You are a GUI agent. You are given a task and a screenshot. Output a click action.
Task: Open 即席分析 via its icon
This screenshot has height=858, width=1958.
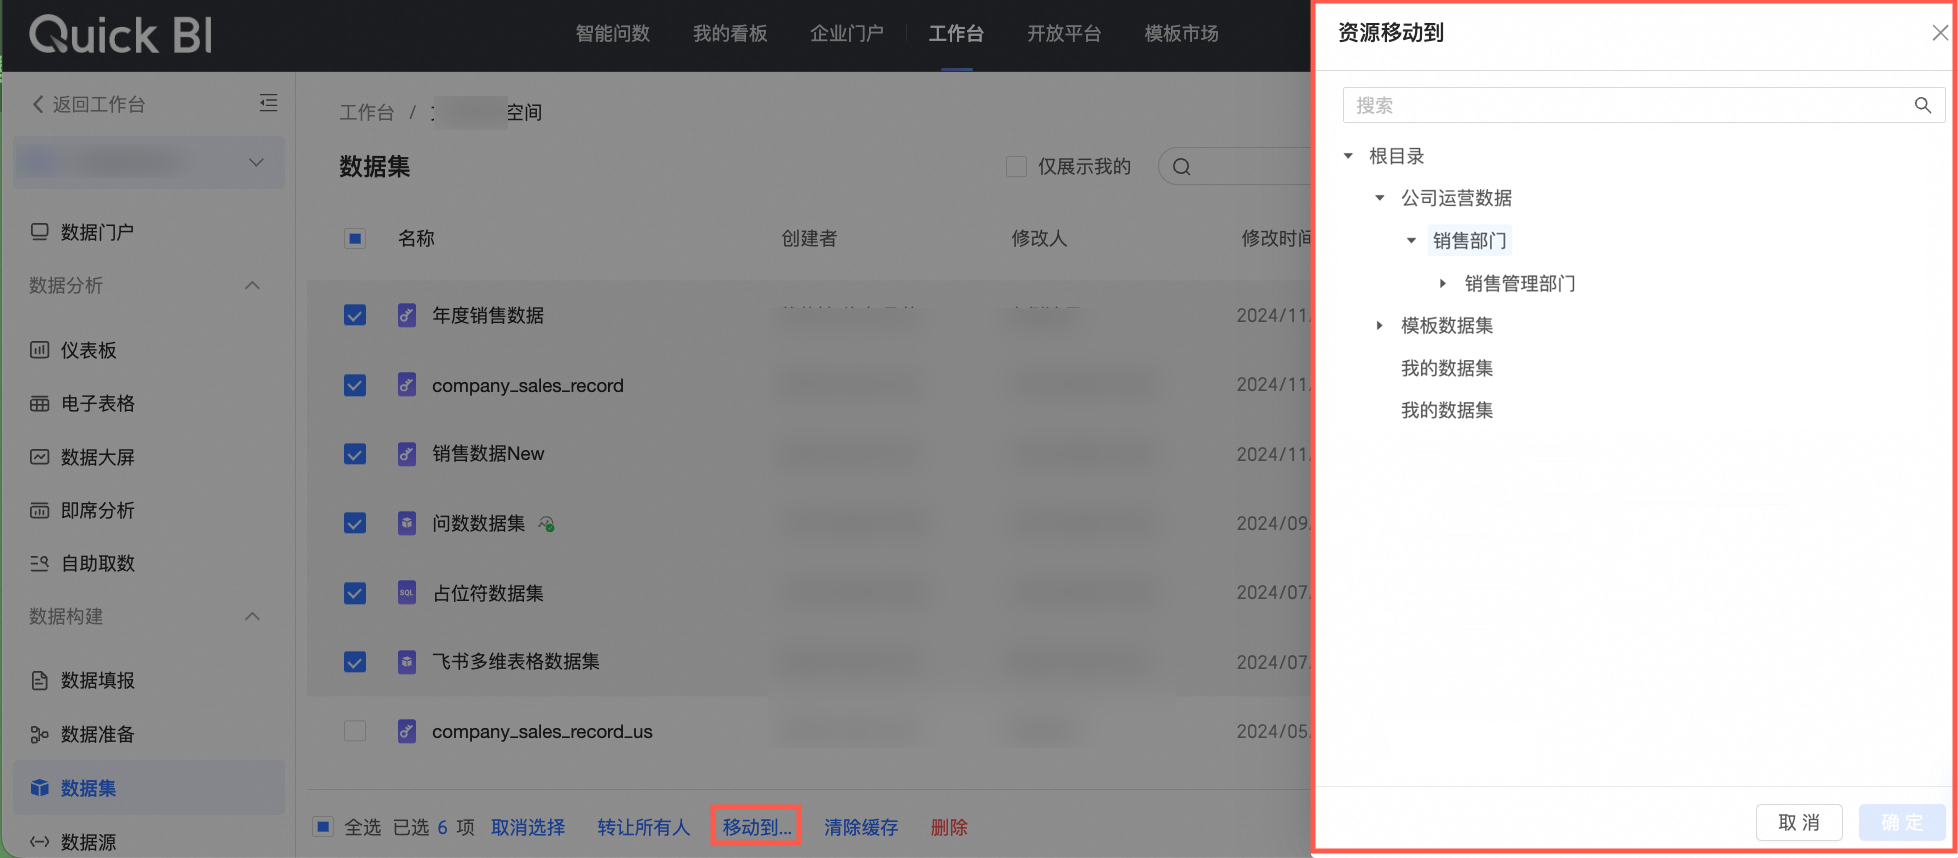39,511
